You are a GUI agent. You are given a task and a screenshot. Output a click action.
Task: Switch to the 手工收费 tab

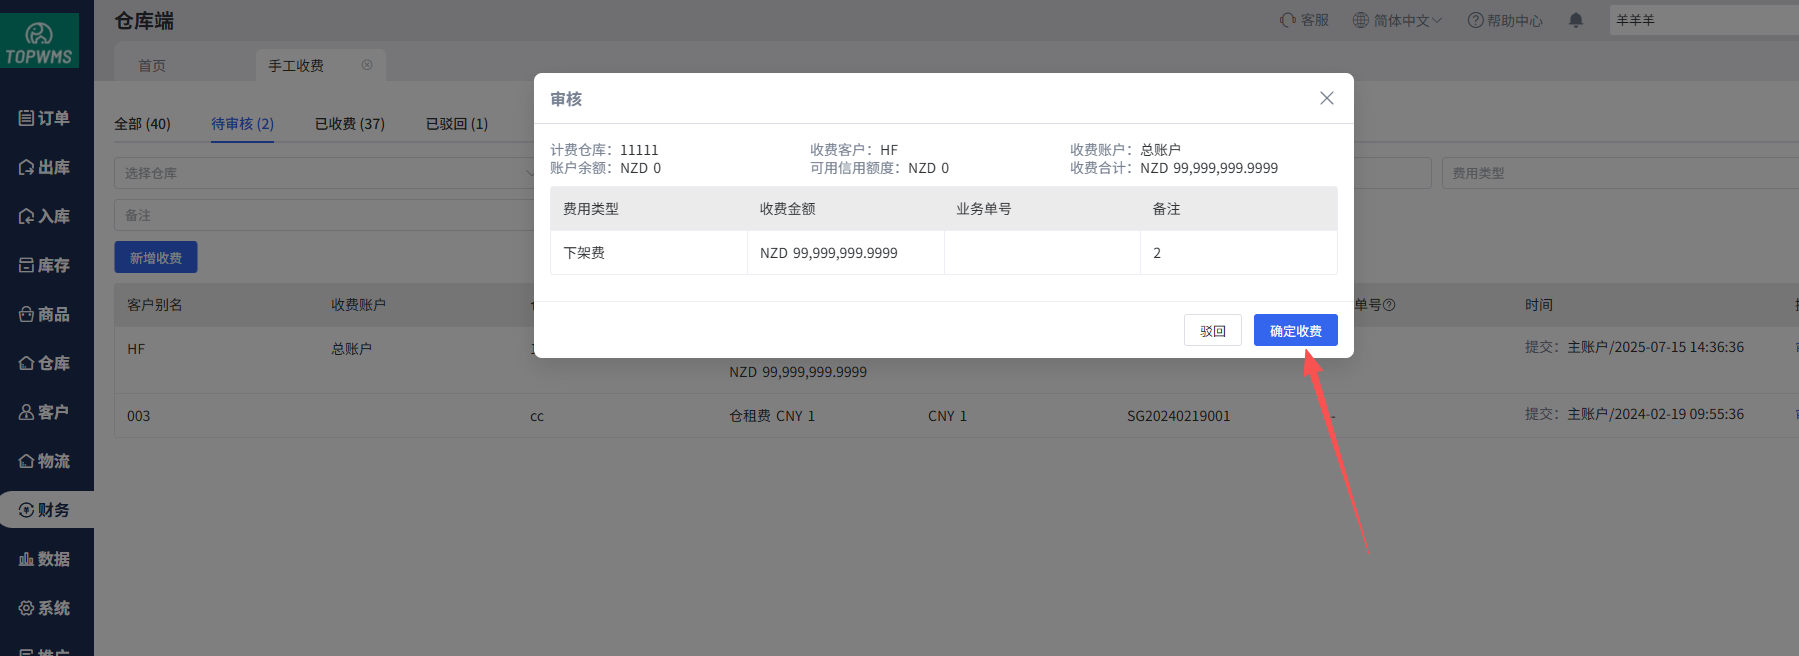296,65
